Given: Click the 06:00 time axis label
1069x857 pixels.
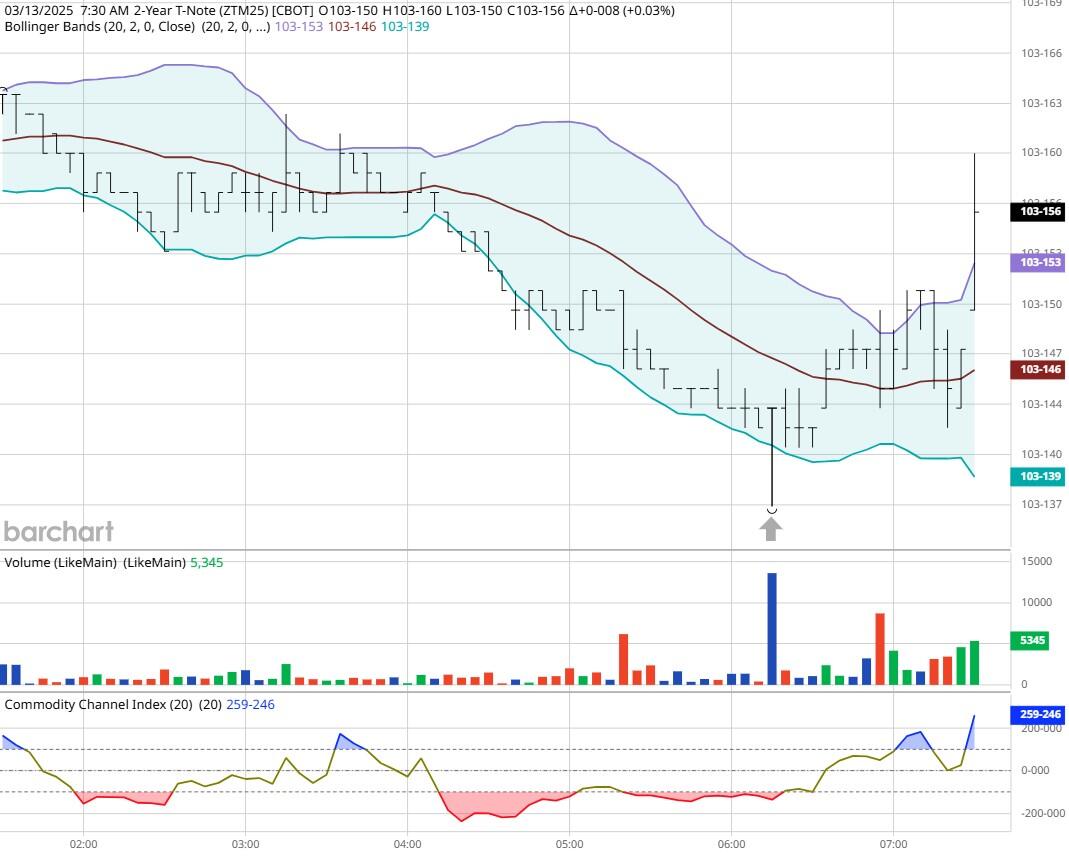Looking at the screenshot, I should [731, 844].
